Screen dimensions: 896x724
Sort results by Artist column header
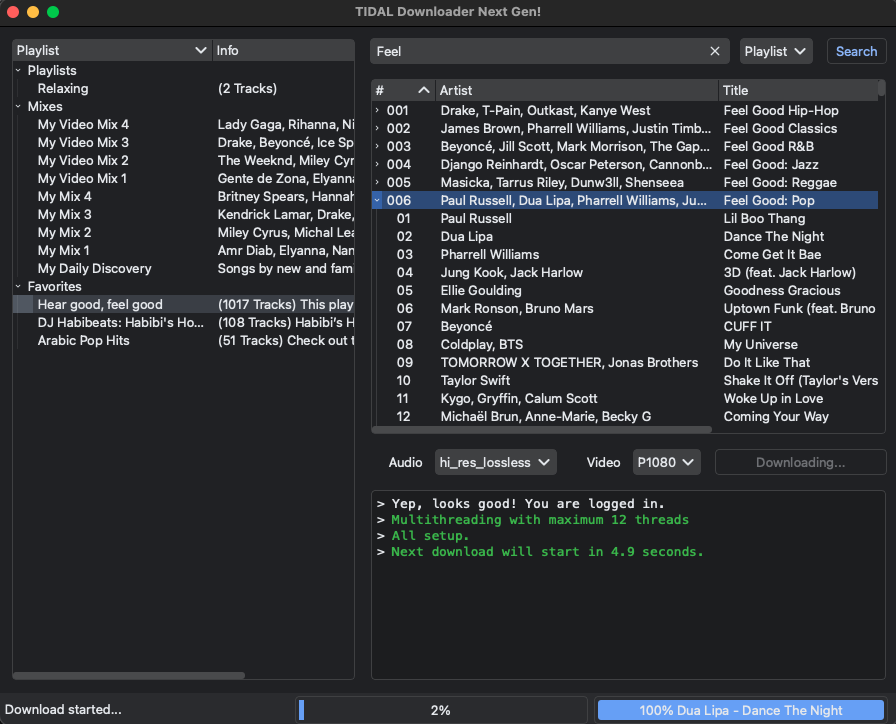coord(577,90)
